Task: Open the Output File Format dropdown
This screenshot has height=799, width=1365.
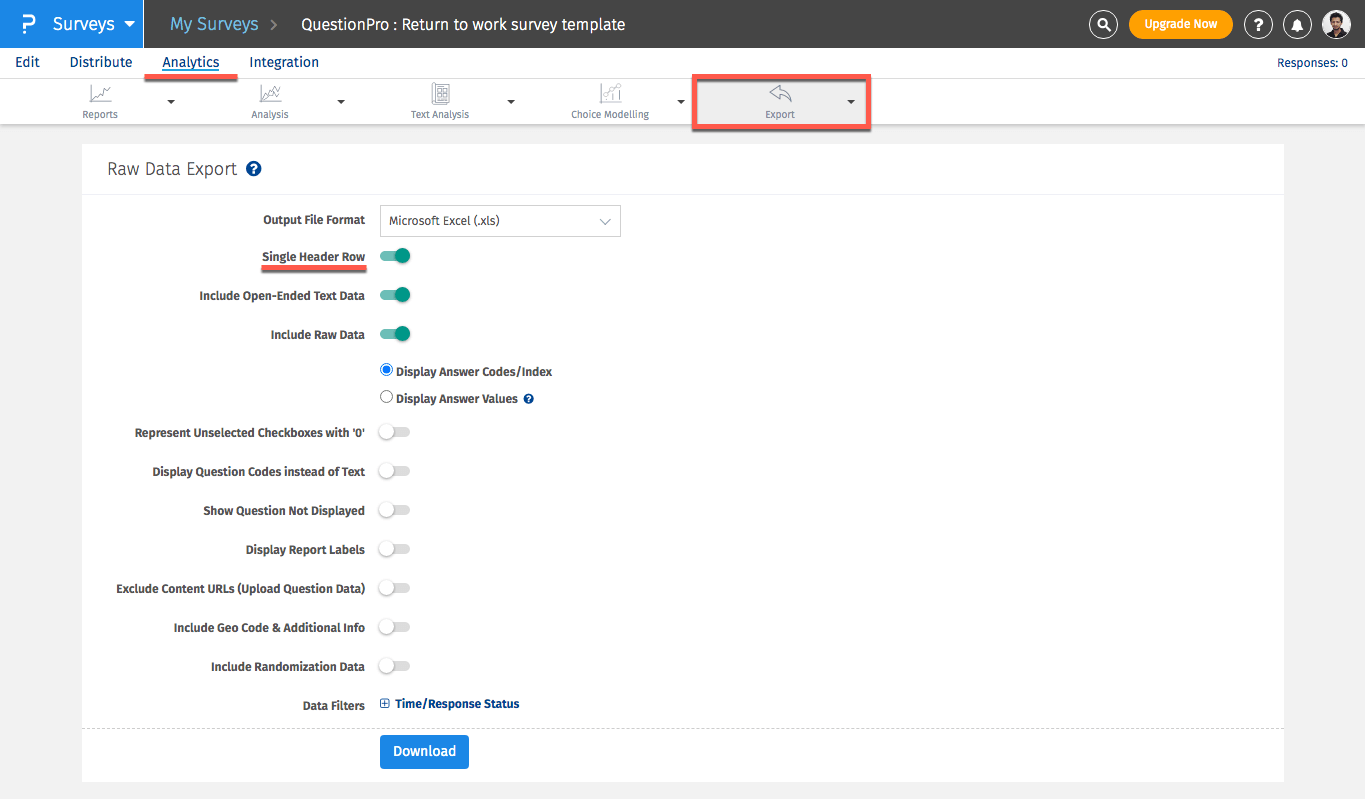Action: click(500, 221)
